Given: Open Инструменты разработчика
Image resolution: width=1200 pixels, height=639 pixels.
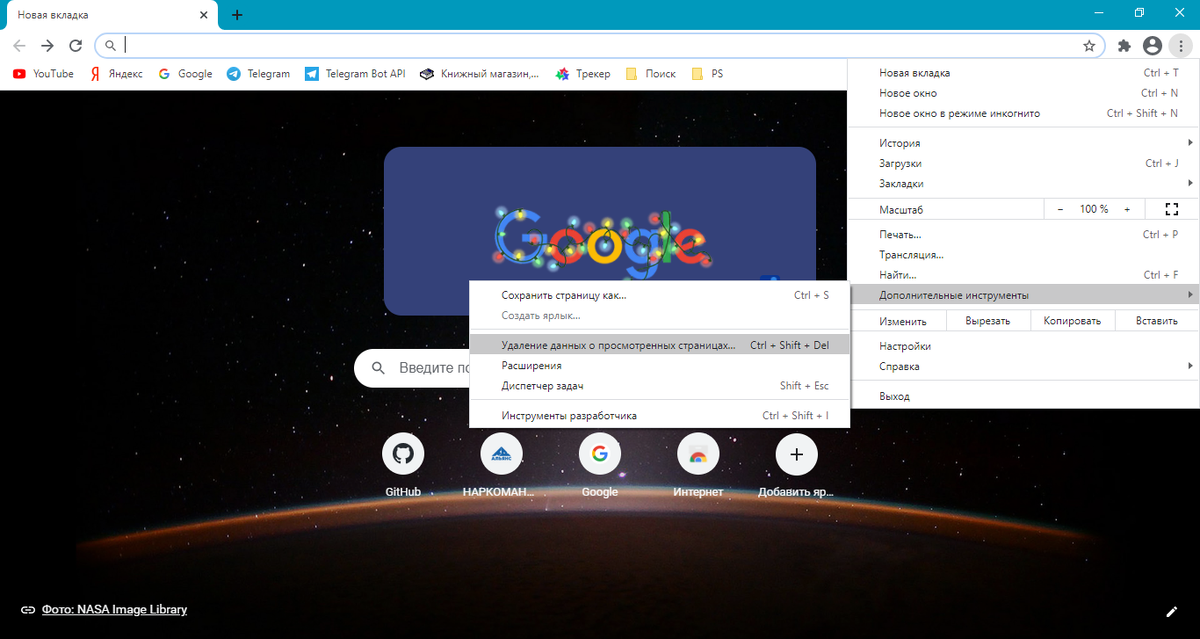Looking at the screenshot, I should coord(659,415).
